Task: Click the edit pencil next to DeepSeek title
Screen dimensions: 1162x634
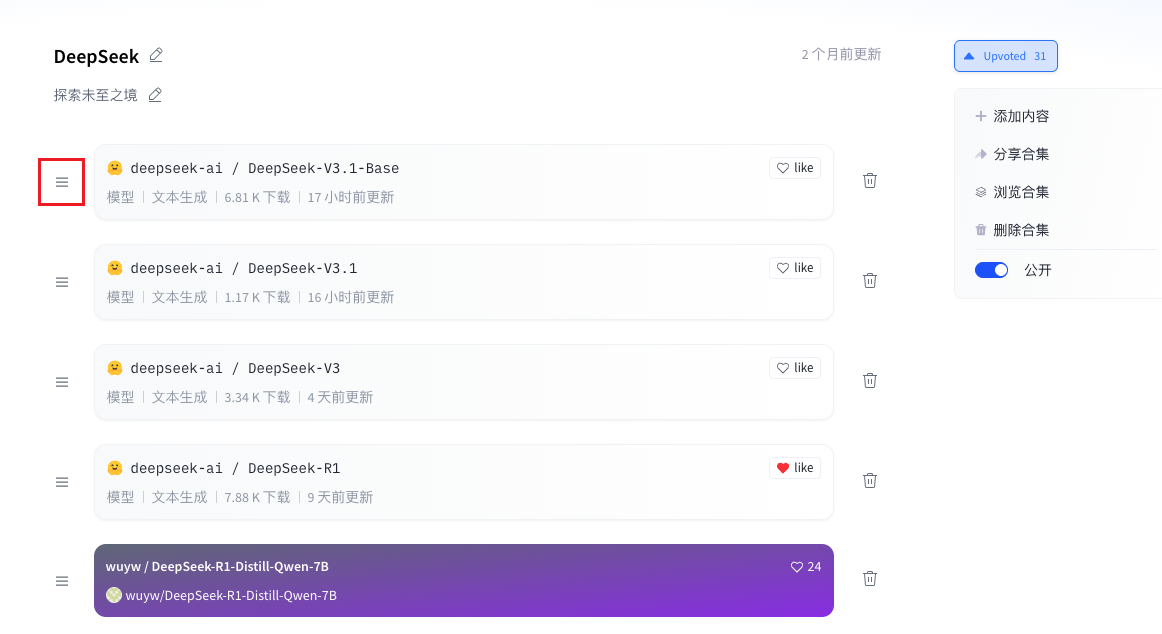Action: (156, 56)
